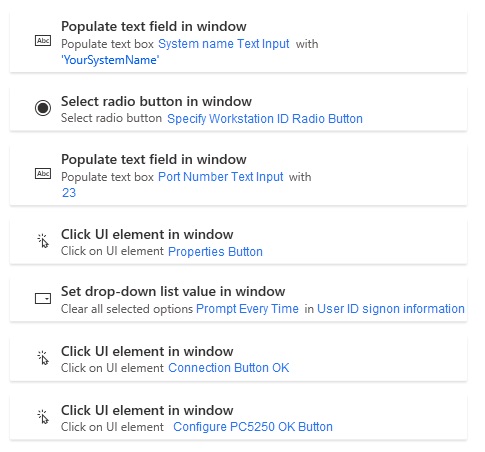The width and height of the screenshot is (485, 452).
Task: Click the radio button action icon
Action: [x=43, y=108]
